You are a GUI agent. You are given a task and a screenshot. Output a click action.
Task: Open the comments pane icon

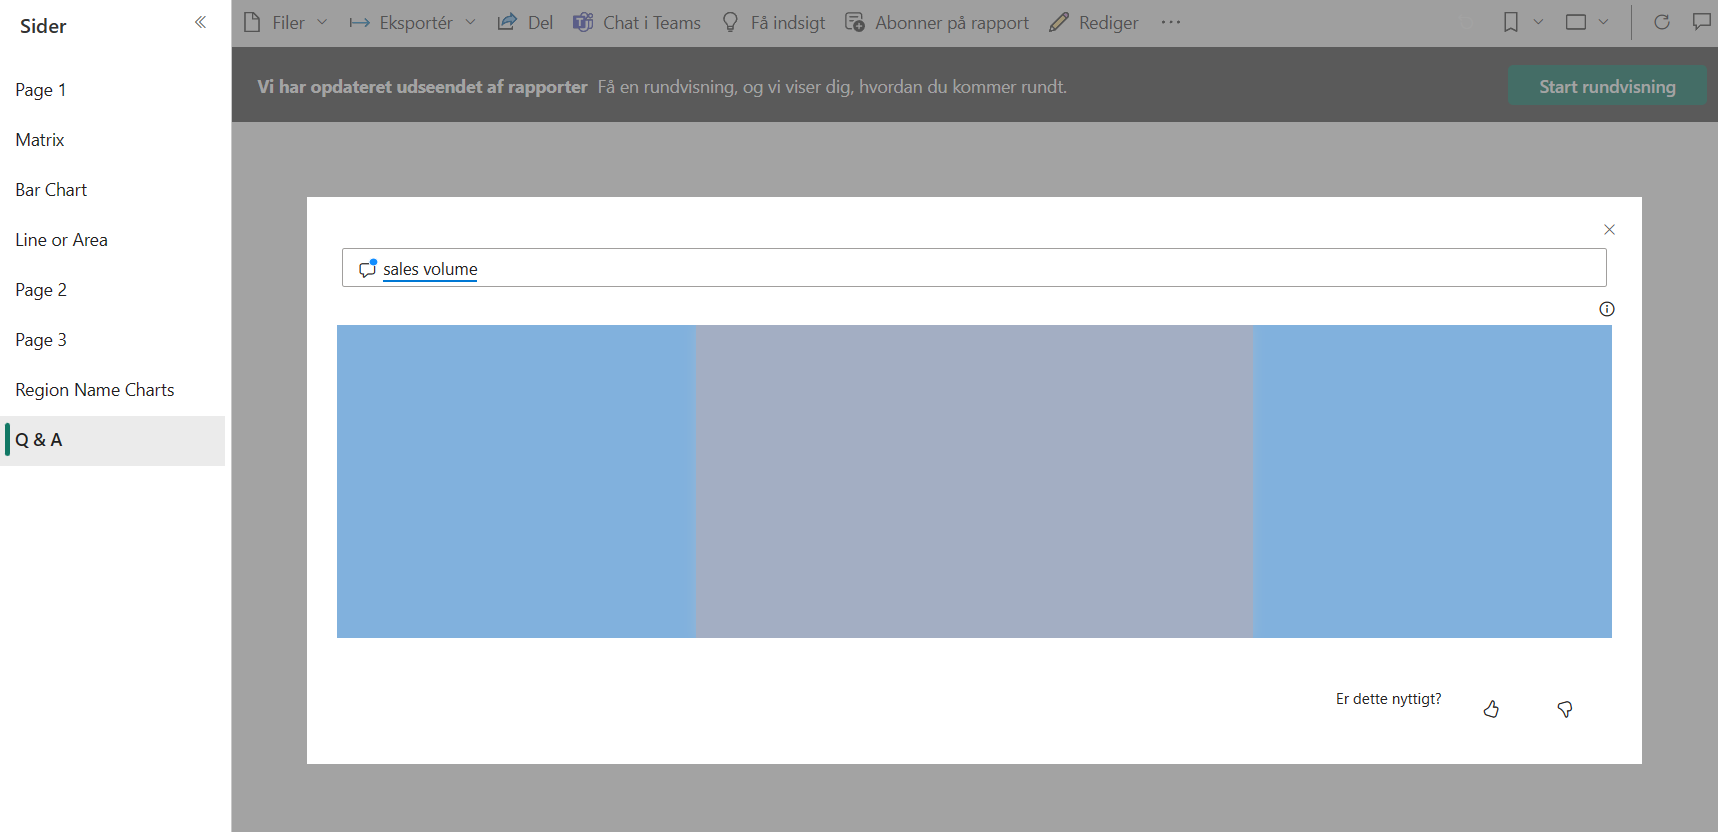point(1702,22)
